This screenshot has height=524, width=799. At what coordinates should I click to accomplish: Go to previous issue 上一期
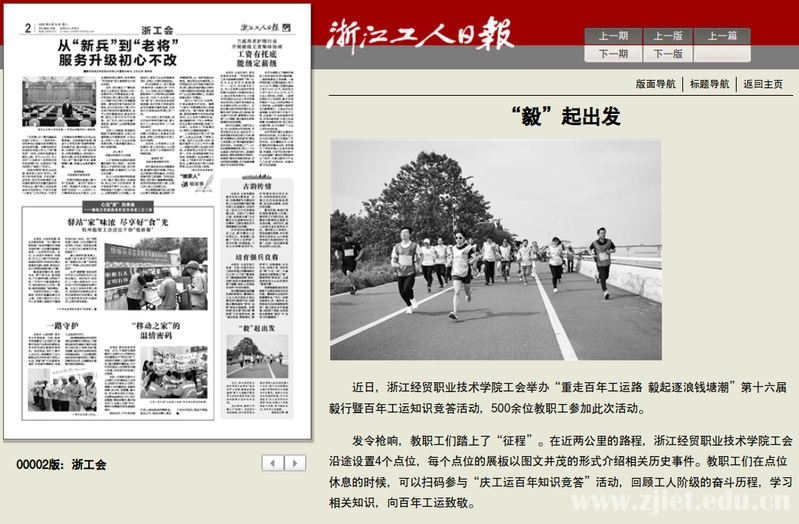point(613,36)
